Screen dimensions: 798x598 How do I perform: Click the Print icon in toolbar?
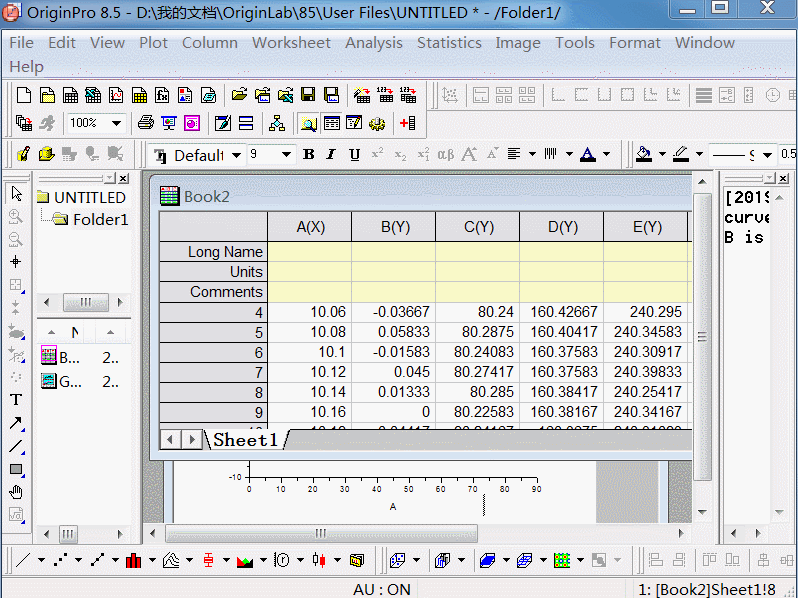(146, 123)
